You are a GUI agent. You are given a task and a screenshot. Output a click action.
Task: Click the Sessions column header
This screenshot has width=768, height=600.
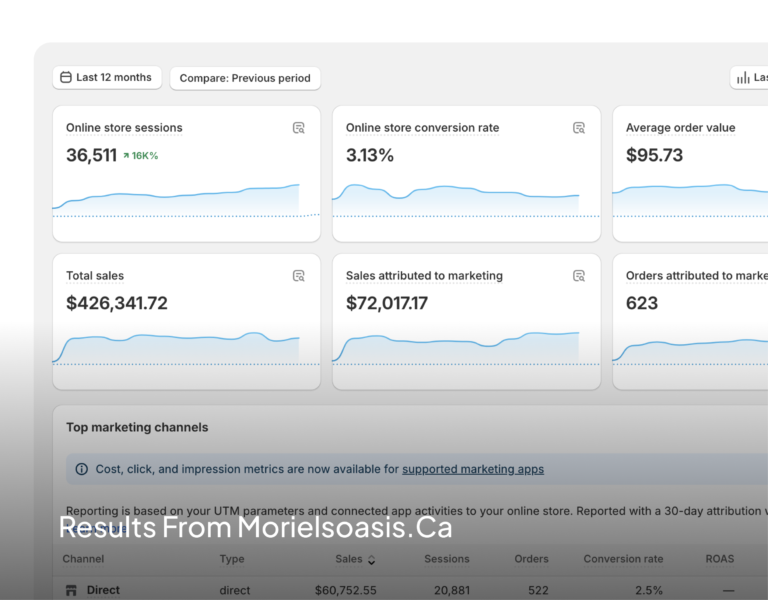pyautogui.click(x=447, y=559)
